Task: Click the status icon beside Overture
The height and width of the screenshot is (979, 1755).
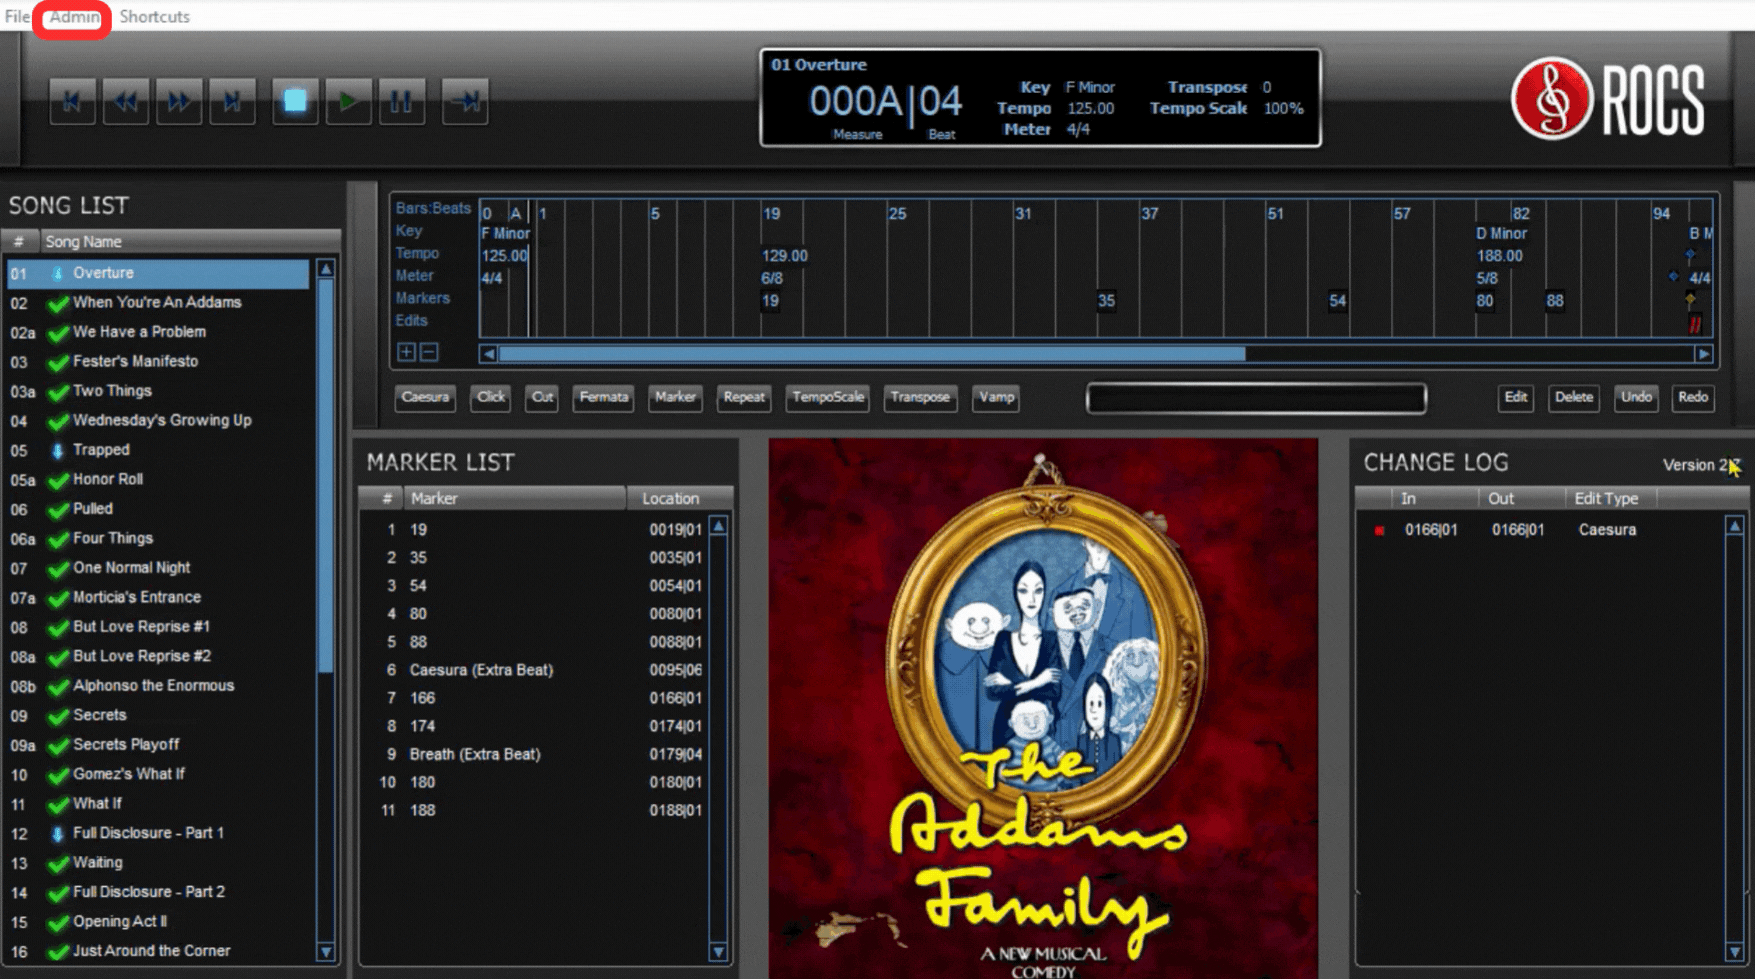Action: [x=58, y=273]
